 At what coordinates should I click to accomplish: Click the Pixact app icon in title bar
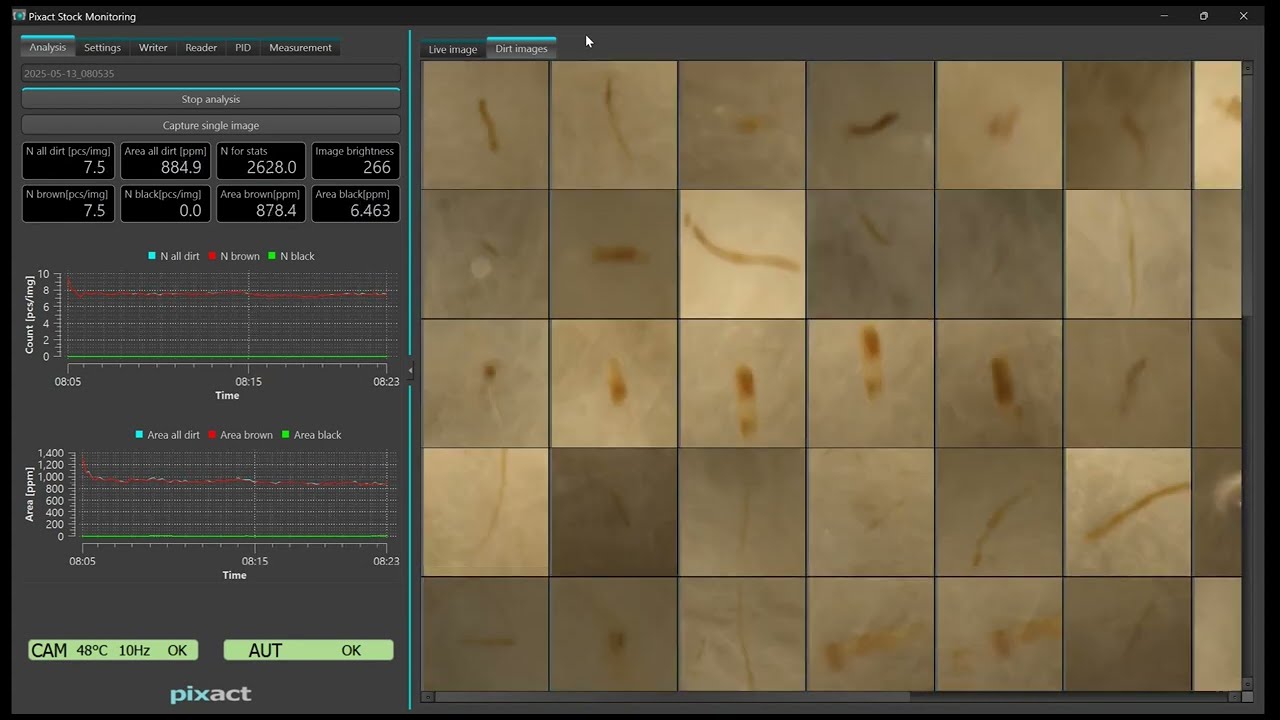(18, 16)
